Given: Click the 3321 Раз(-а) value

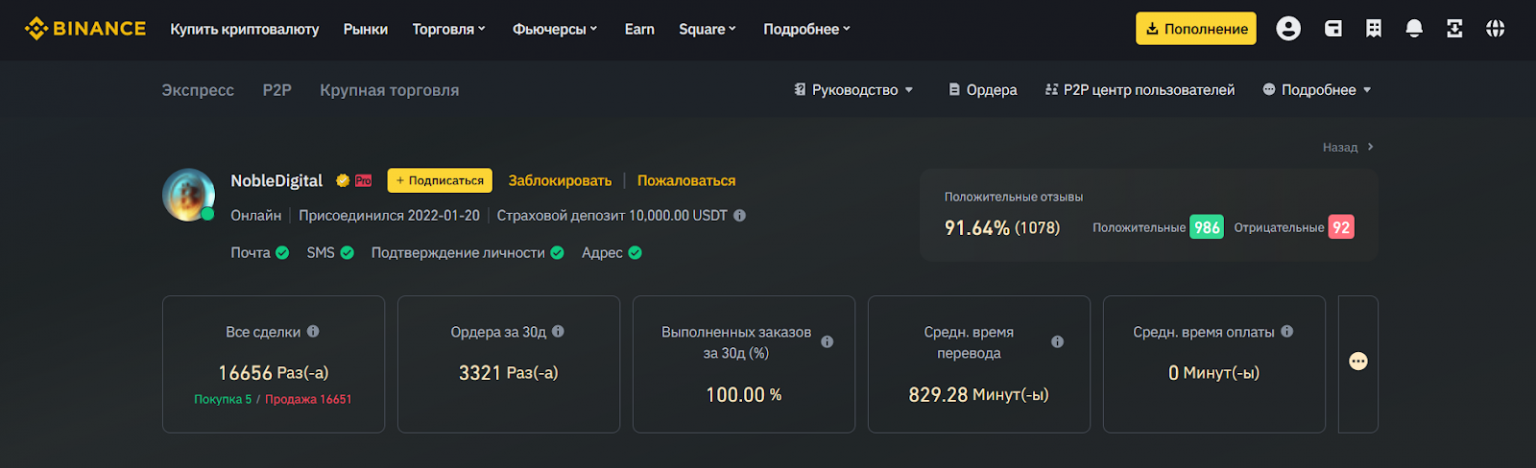Looking at the screenshot, I should coord(508,373).
